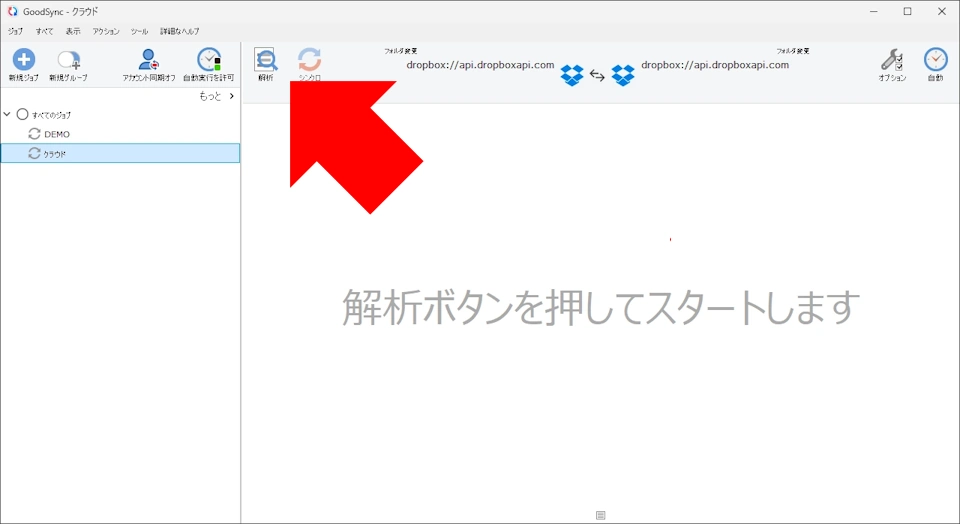Open the 自動 clock icon settings
This screenshot has width=960, height=524.
[935, 60]
